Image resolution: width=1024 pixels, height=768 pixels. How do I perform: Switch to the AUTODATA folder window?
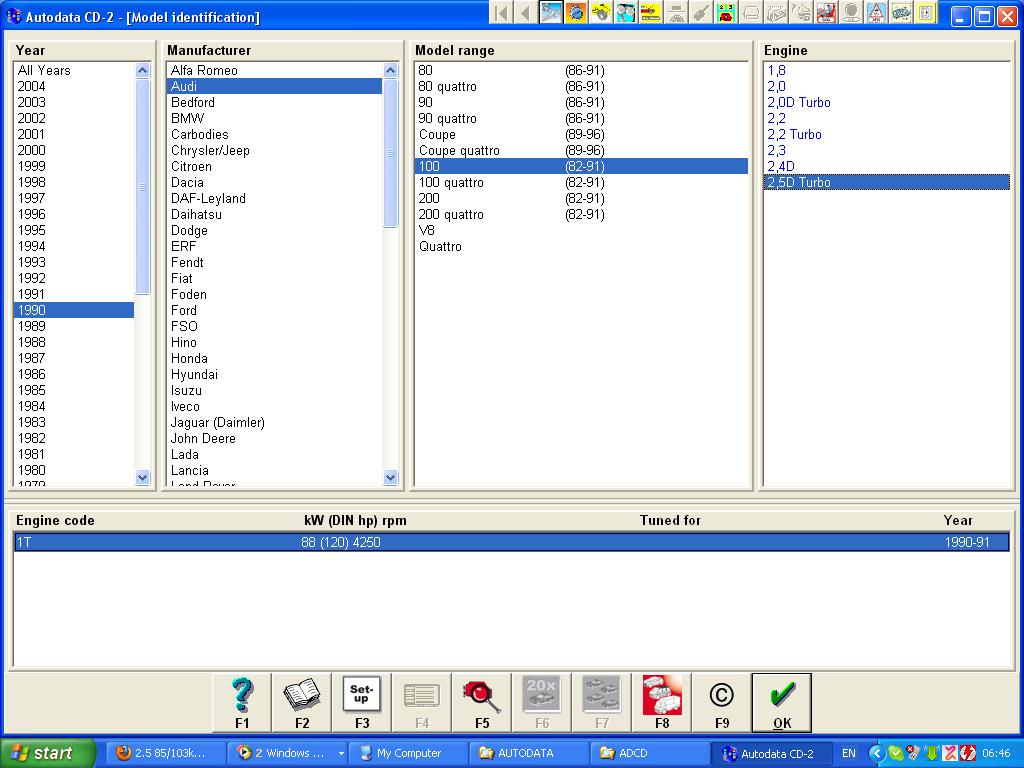tap(529, 753)
